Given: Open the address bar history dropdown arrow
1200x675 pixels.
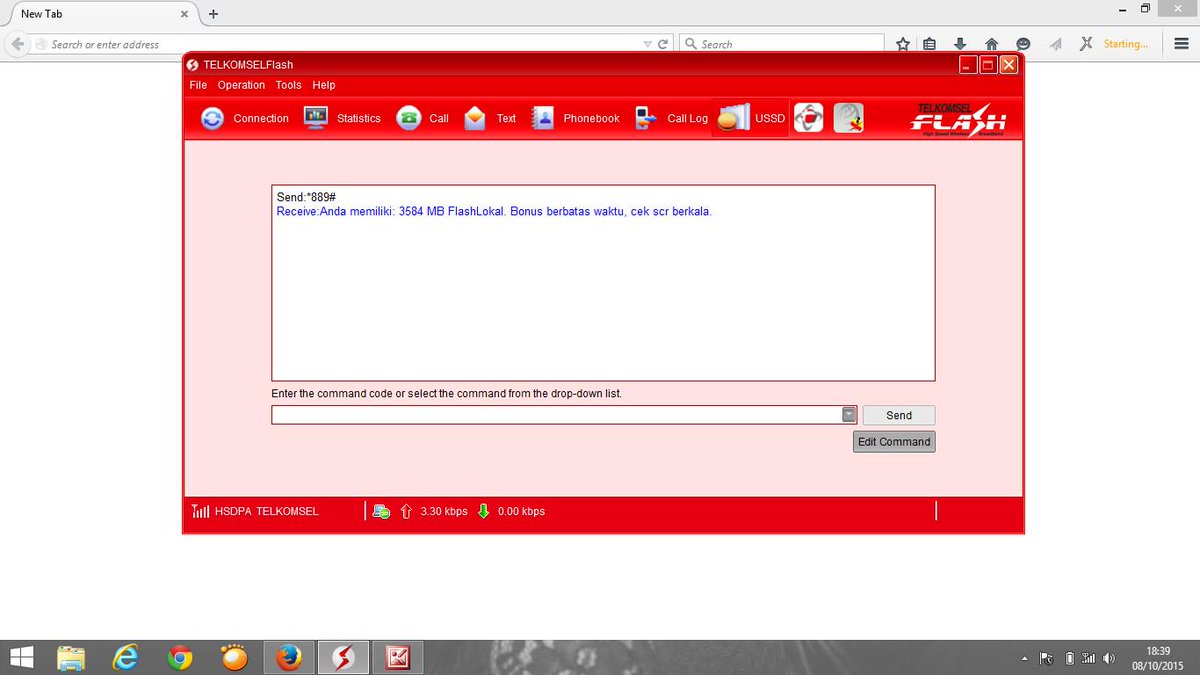Looking at the screenshot, I should 647,44.
